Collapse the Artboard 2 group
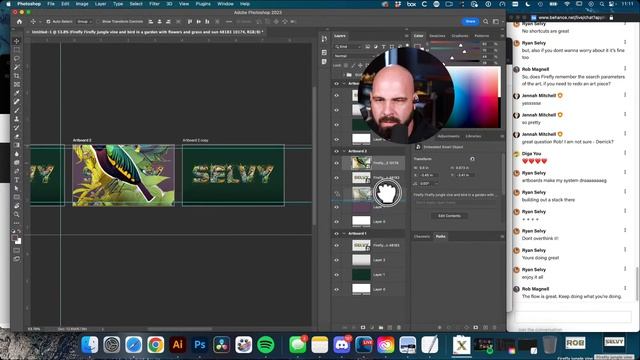This screenshot has width=640, height=360. [344, 151]
